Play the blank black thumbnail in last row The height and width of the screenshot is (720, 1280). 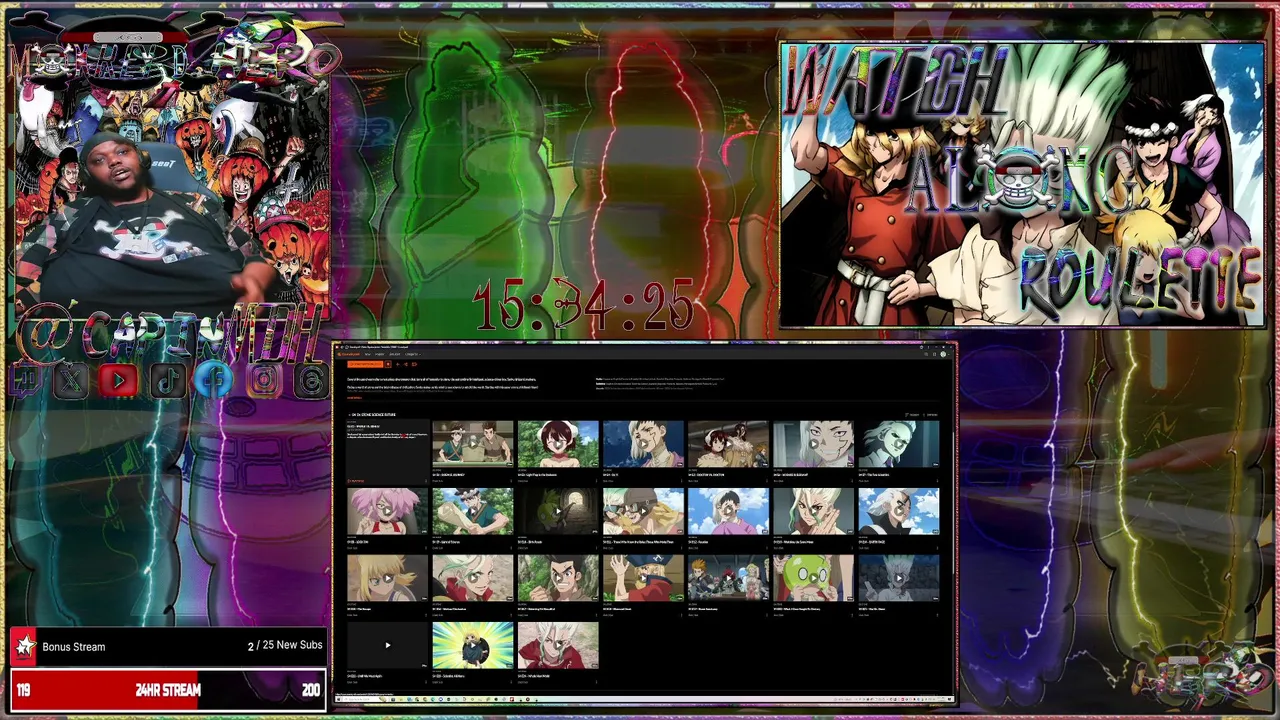pos(387,645)
